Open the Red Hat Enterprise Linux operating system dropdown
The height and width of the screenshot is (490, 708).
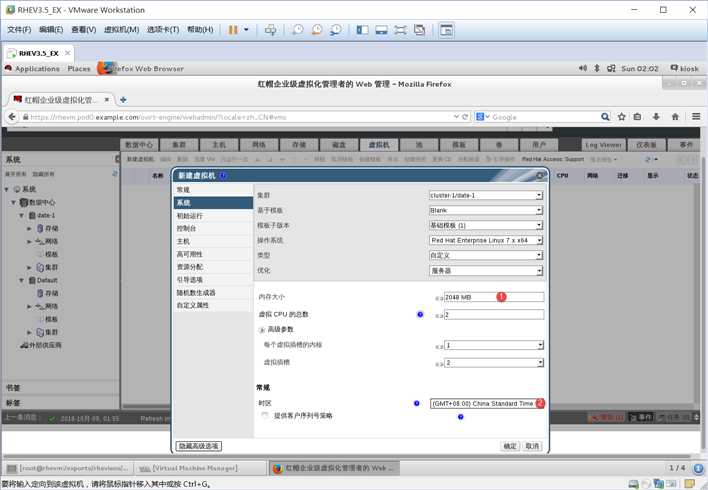[486, 240]
